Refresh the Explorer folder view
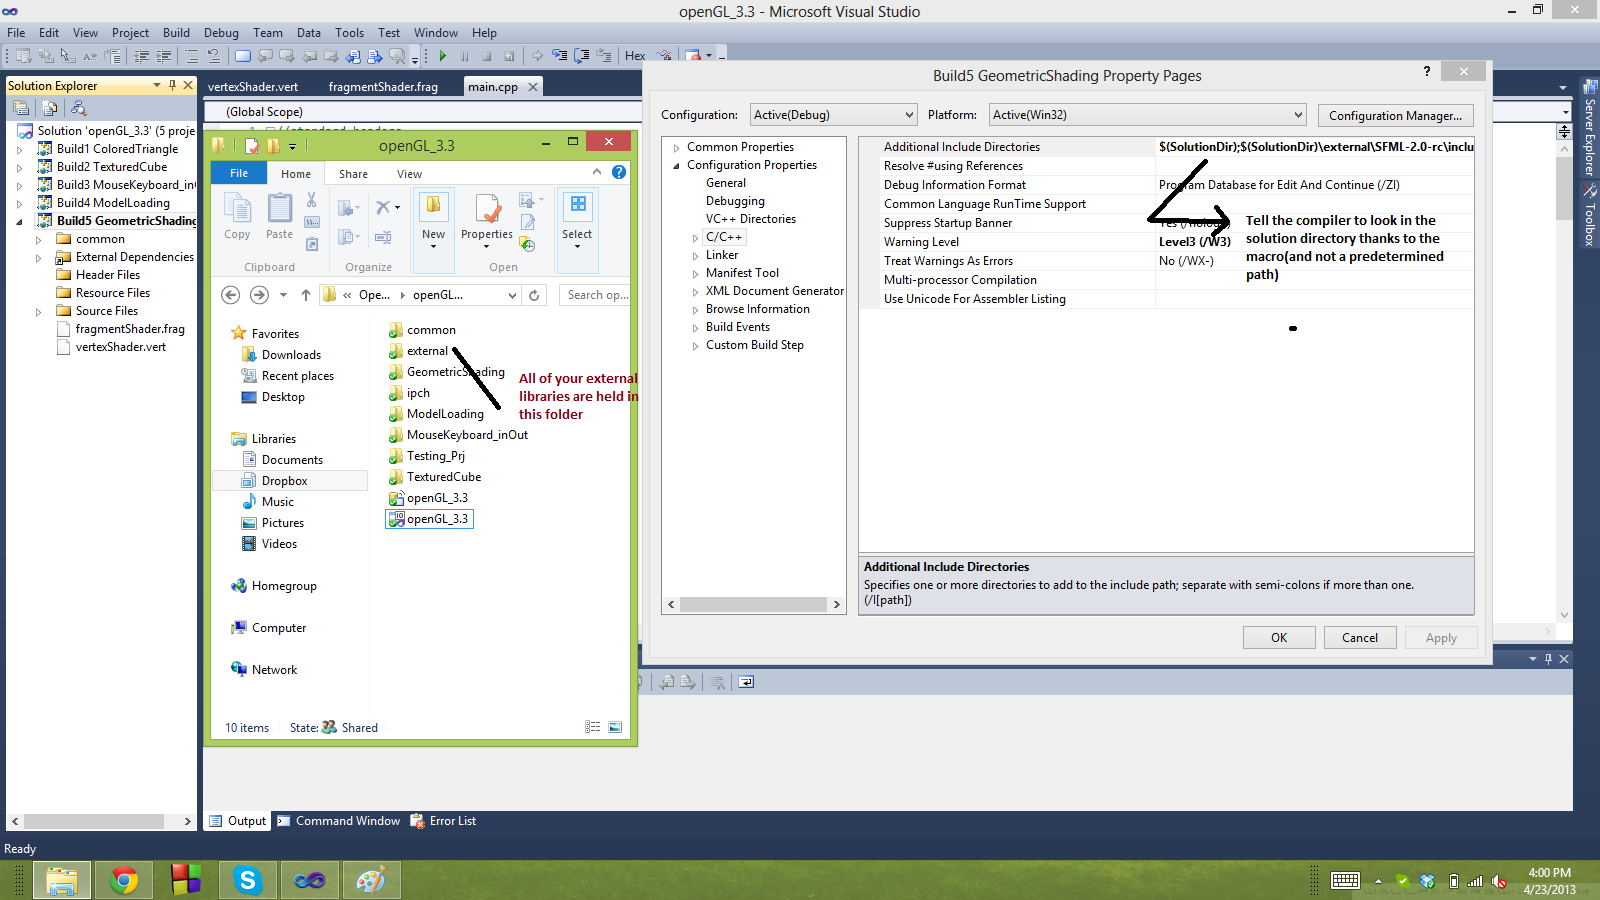The image size is (1600, 900). [x=534, y=295]
